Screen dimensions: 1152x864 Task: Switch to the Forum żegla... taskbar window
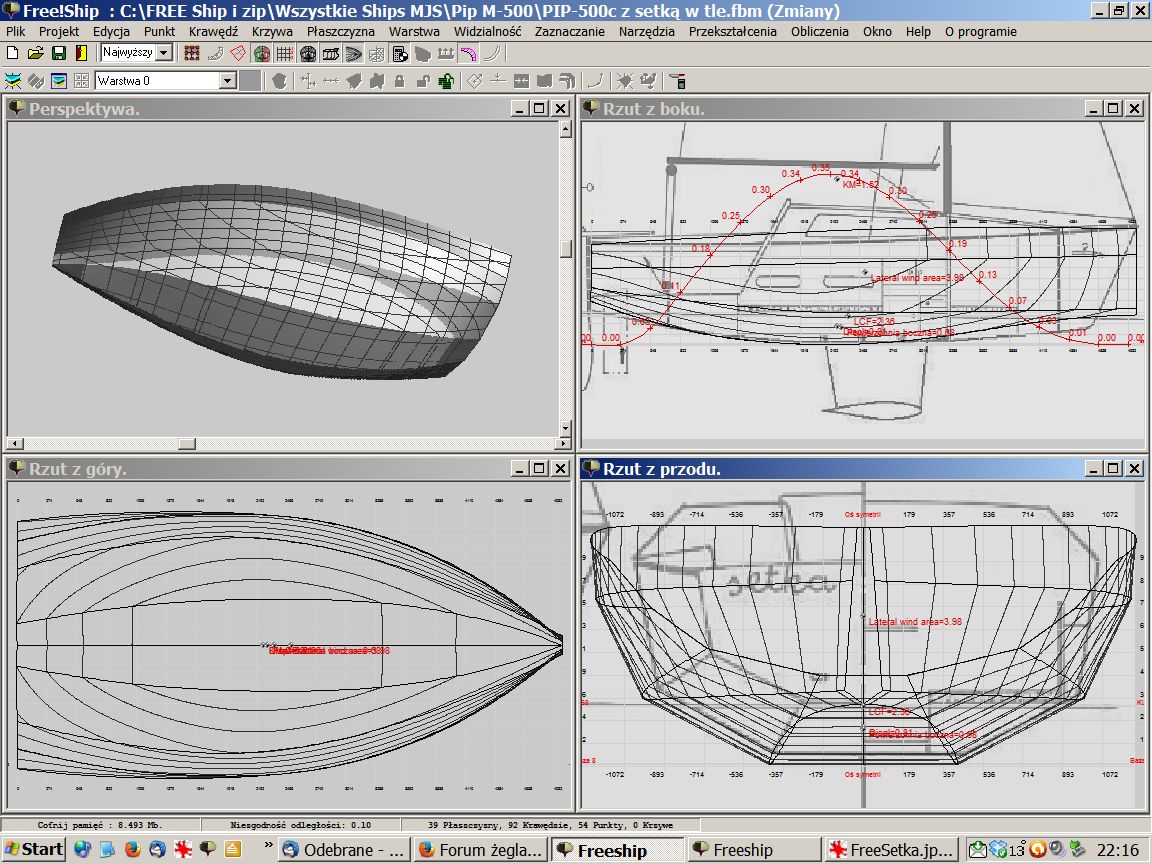click(480, 850)
